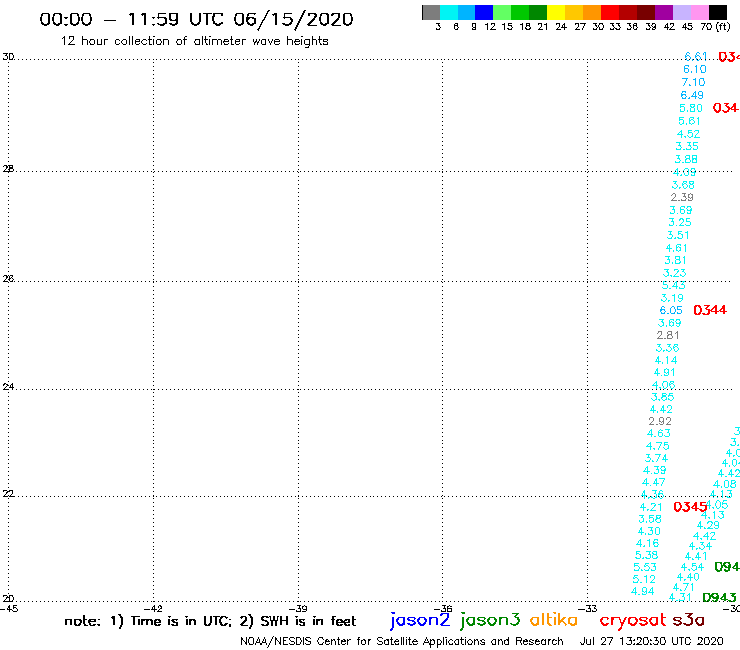Screen dimensions: 740x650
Task: Click the note about UTC time and SWH feet
Action: [210, 621]
